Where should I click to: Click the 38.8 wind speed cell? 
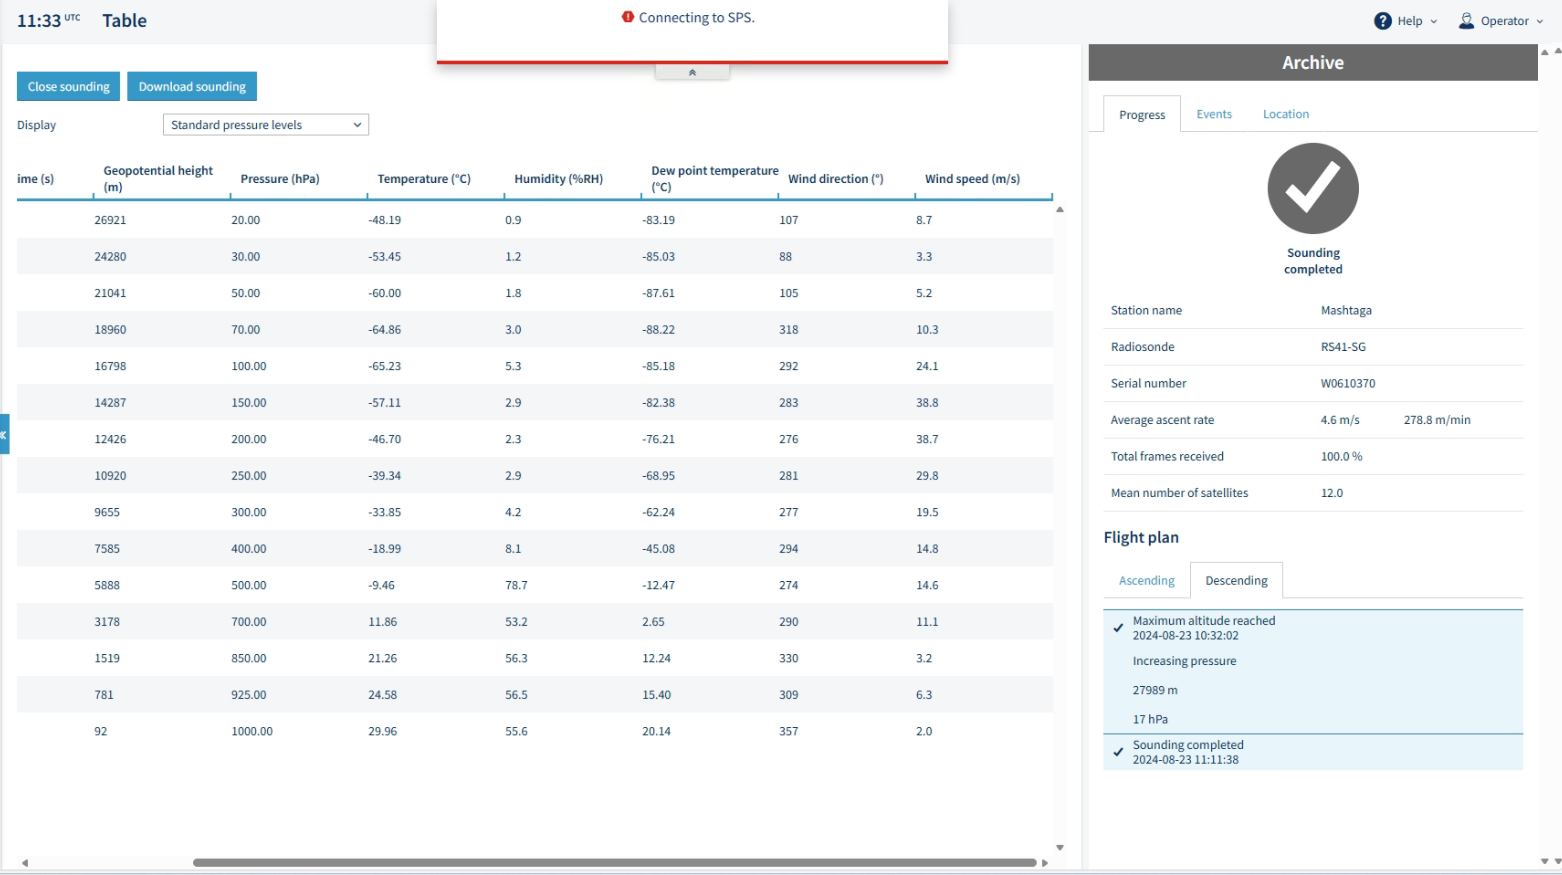tap(927, 403)
